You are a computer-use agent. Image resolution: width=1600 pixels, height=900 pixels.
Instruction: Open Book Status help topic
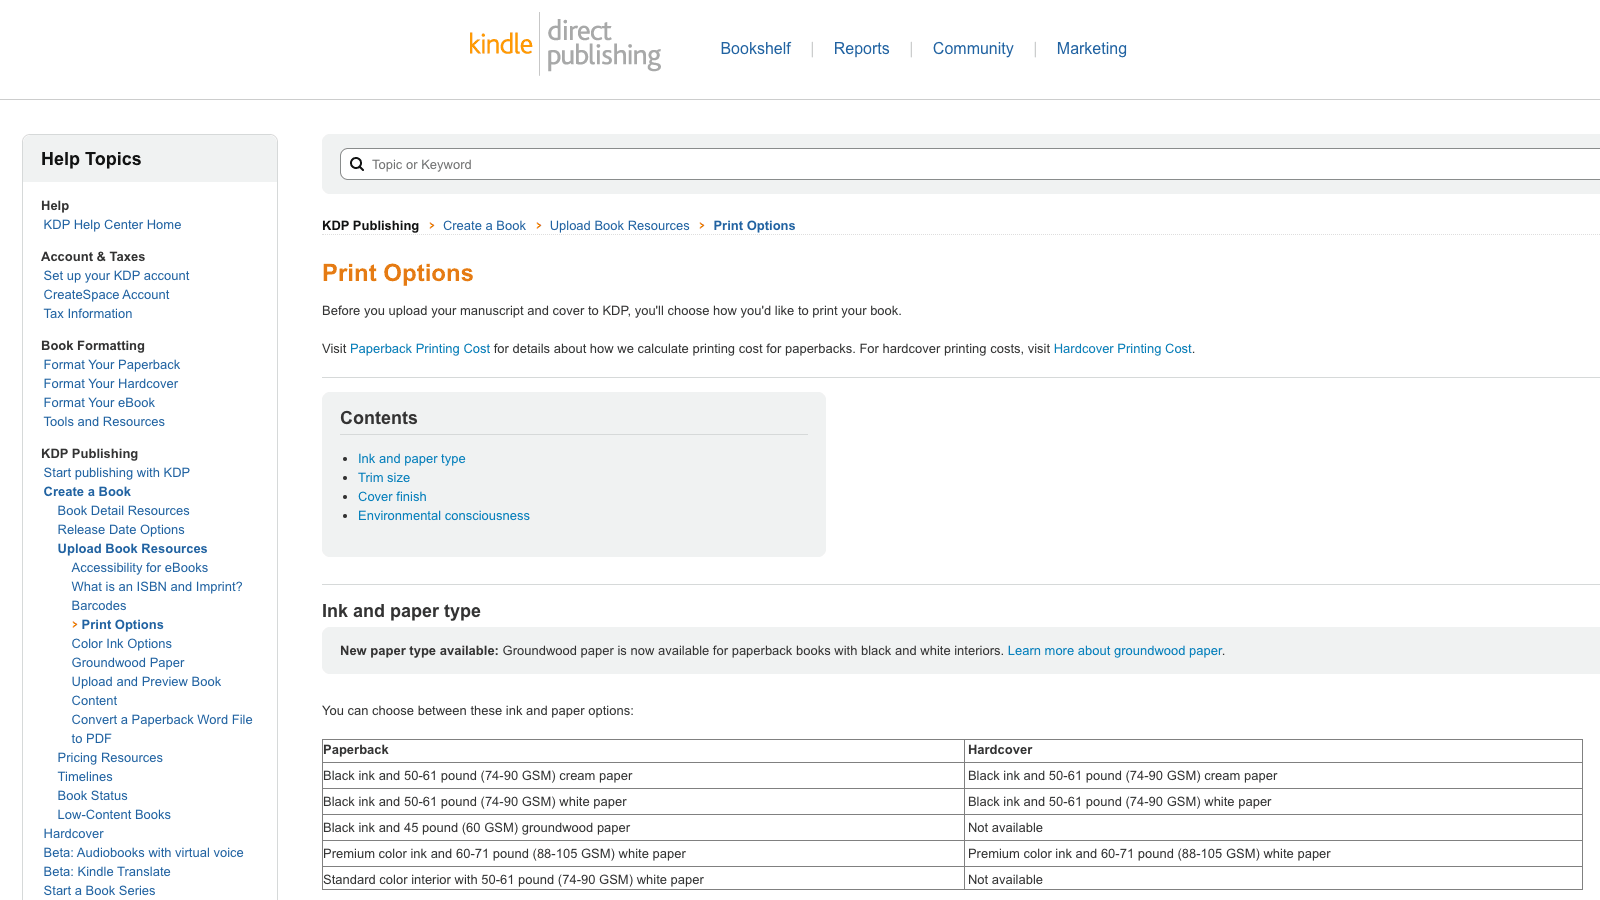pos(92,796)
